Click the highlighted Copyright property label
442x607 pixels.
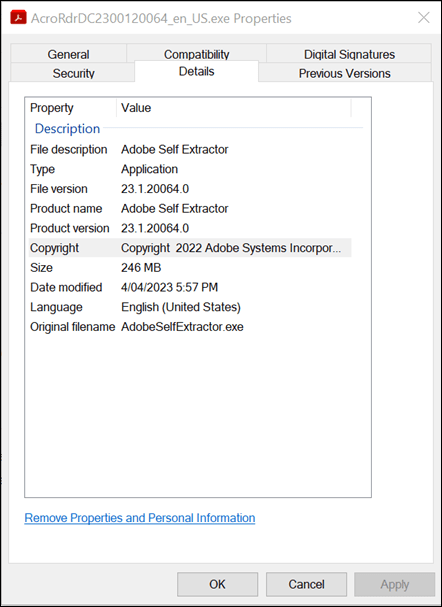(55, 248)
